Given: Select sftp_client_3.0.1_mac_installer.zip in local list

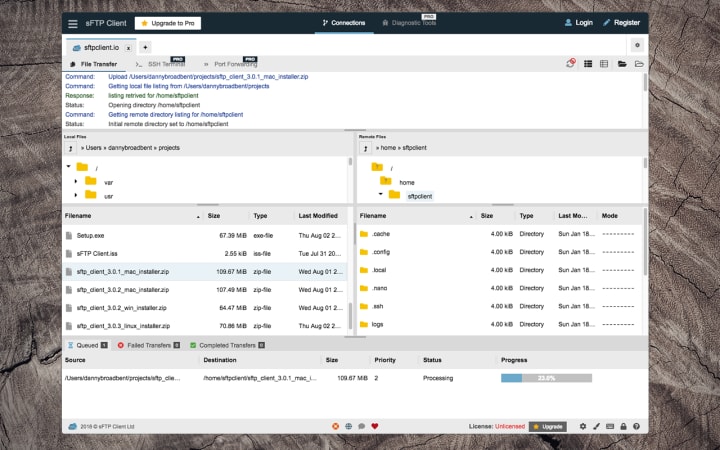Looking at the screenshot, I should [205, 272].
